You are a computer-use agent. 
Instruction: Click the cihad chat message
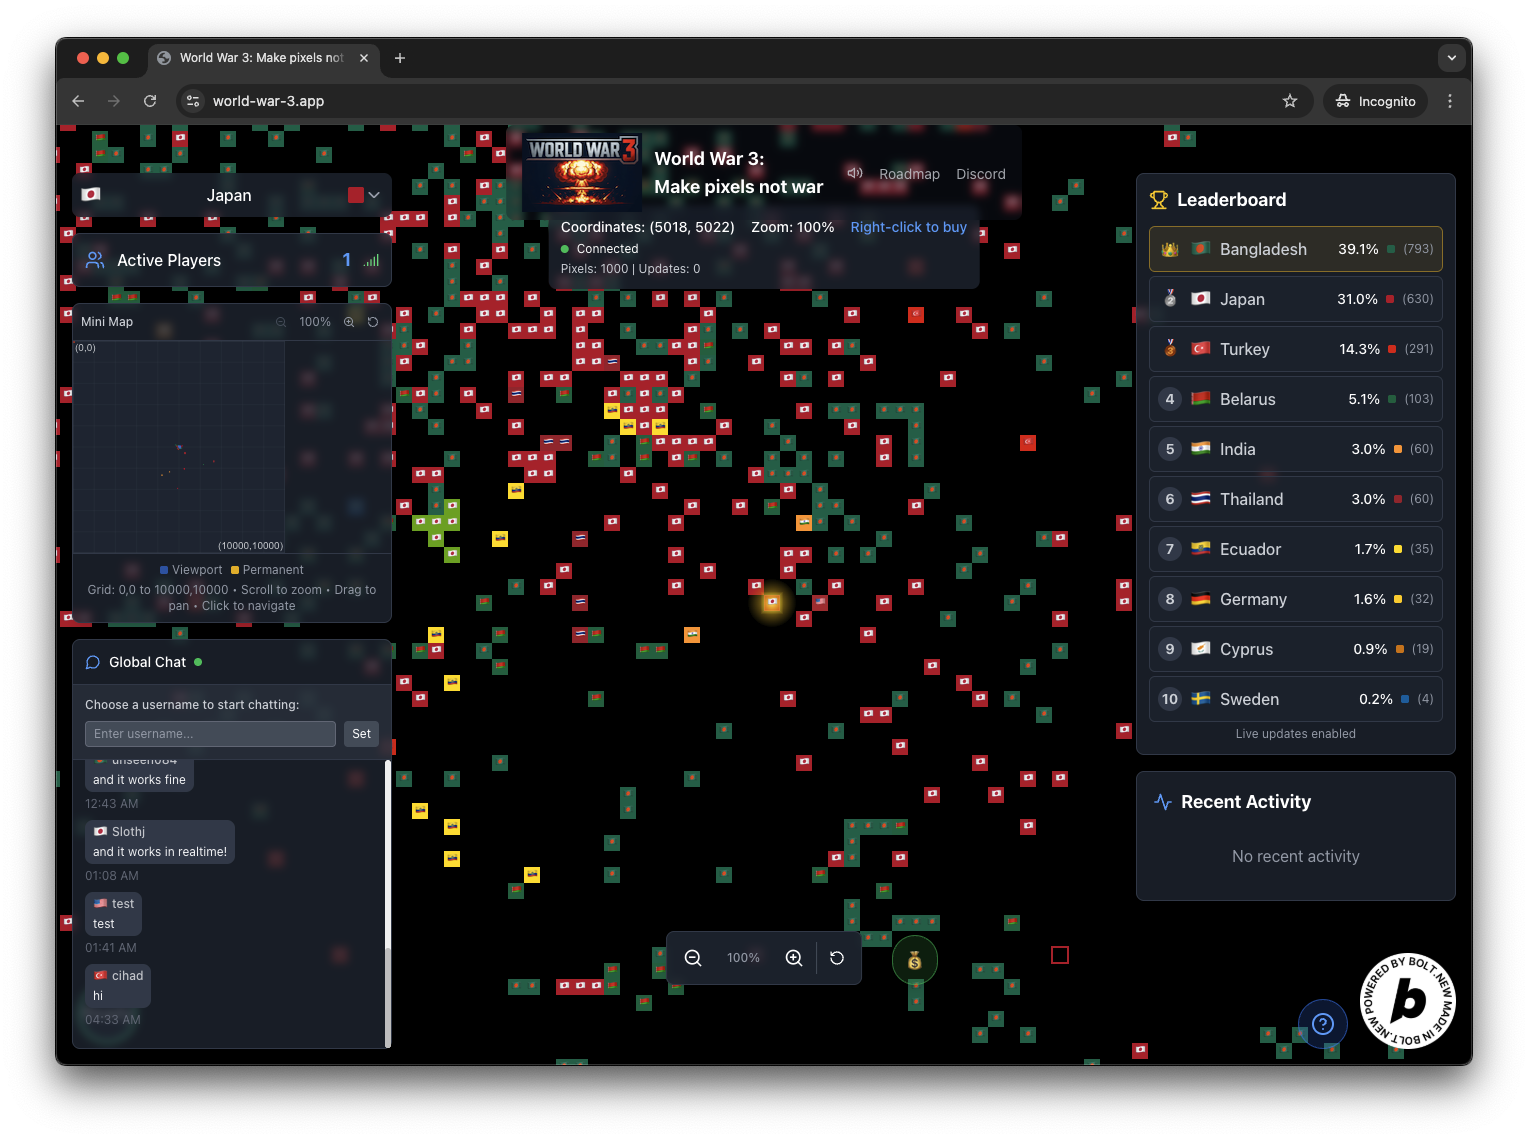click(118, 986)
